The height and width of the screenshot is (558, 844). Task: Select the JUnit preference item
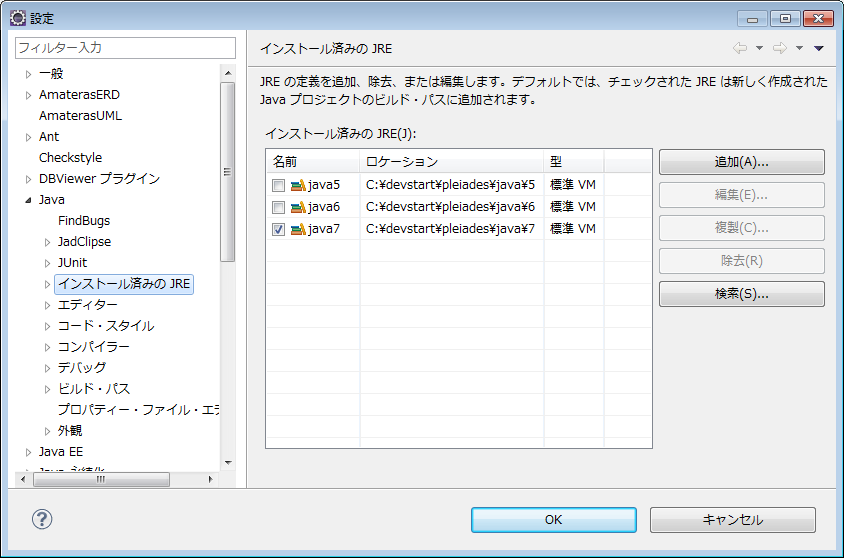[72, 263]
